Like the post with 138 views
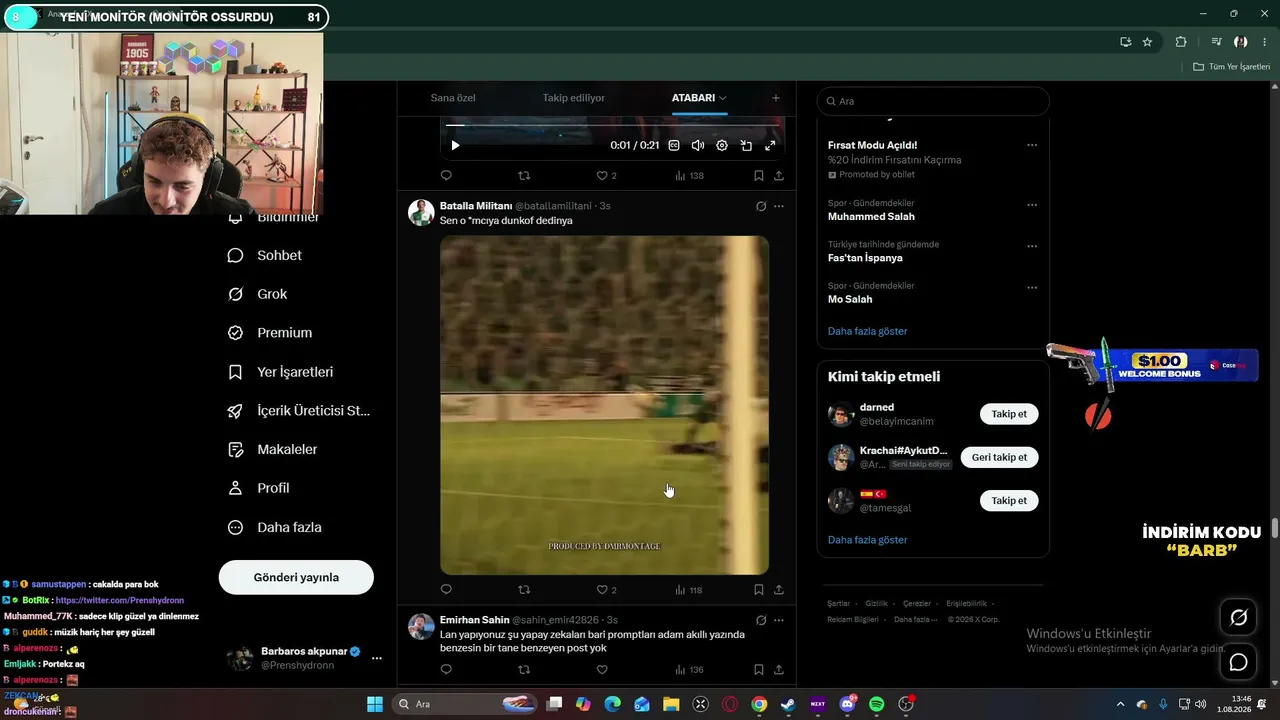 point(602,176)
